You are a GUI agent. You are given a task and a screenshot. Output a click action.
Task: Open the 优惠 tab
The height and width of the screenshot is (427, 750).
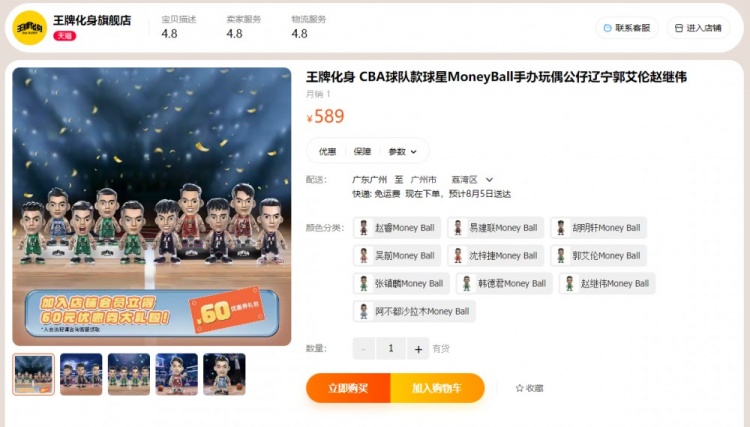click(327, 152)
